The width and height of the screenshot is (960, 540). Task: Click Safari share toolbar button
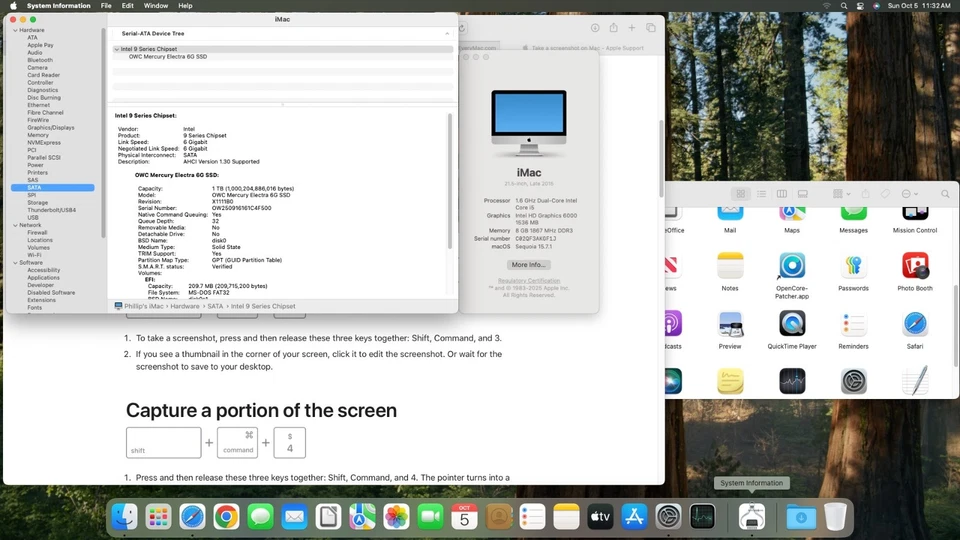coord(613,28)
